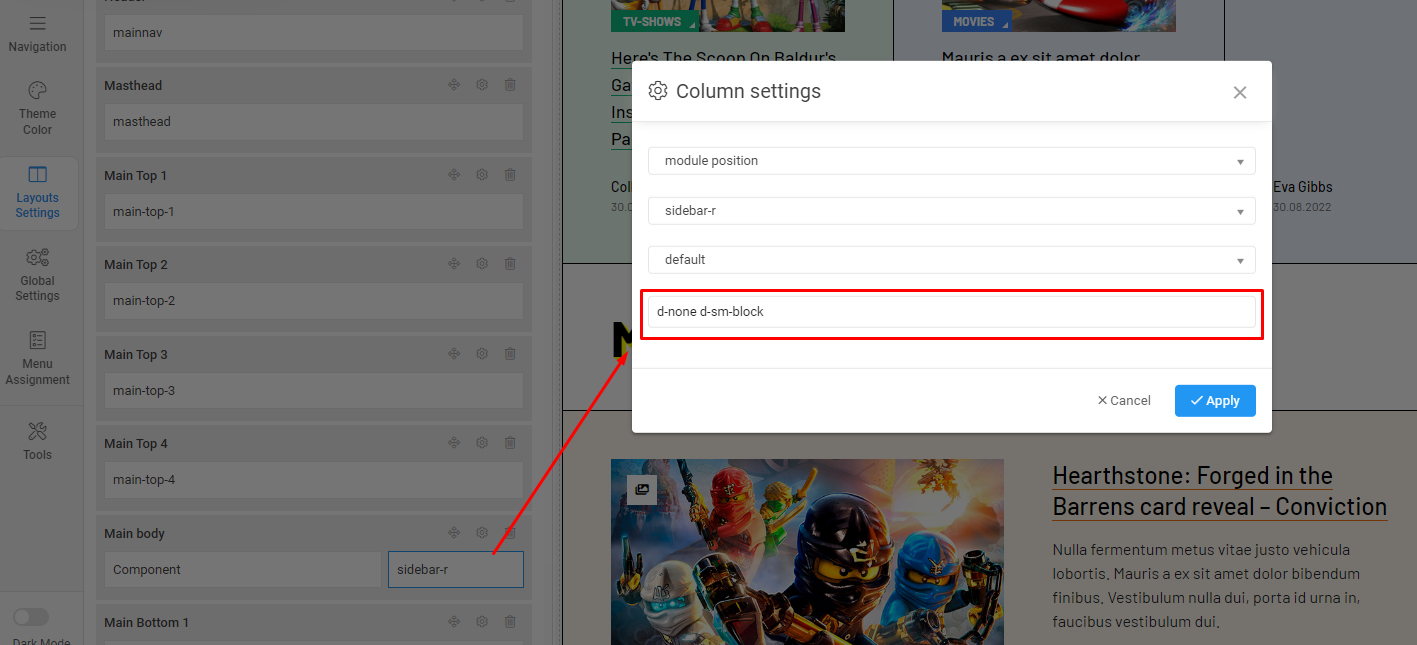Select the sidebar-r column in Main body
Screen dimensions: 1417x645
tap(455, 570)
